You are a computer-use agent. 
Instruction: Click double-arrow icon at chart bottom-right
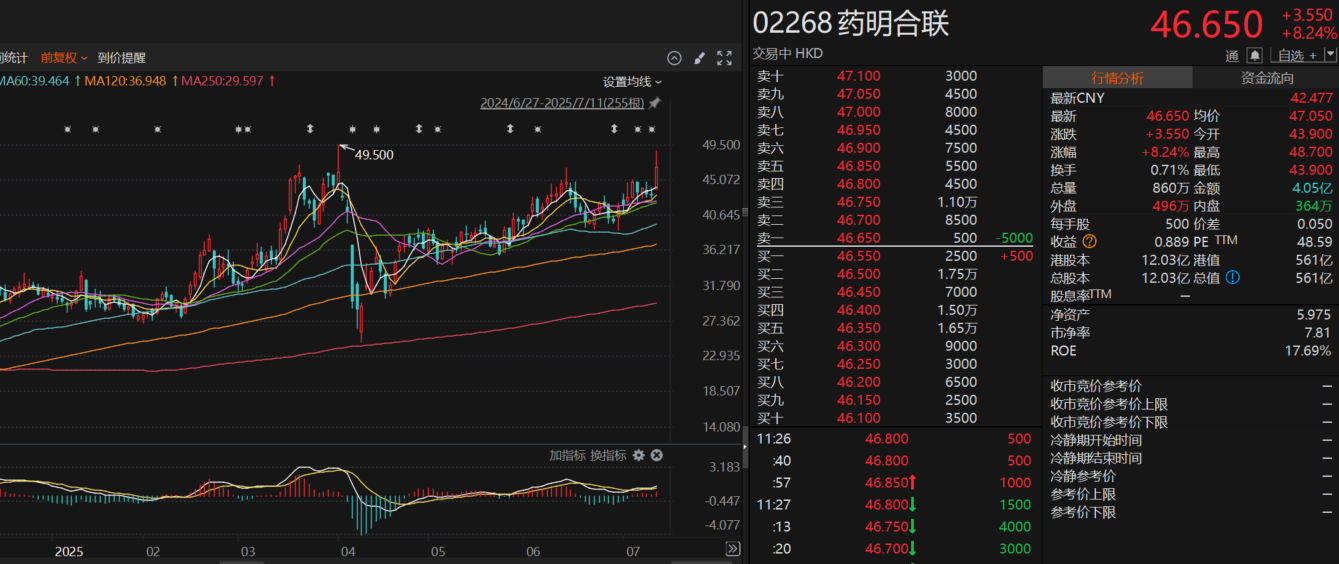[x=733, y=549]
